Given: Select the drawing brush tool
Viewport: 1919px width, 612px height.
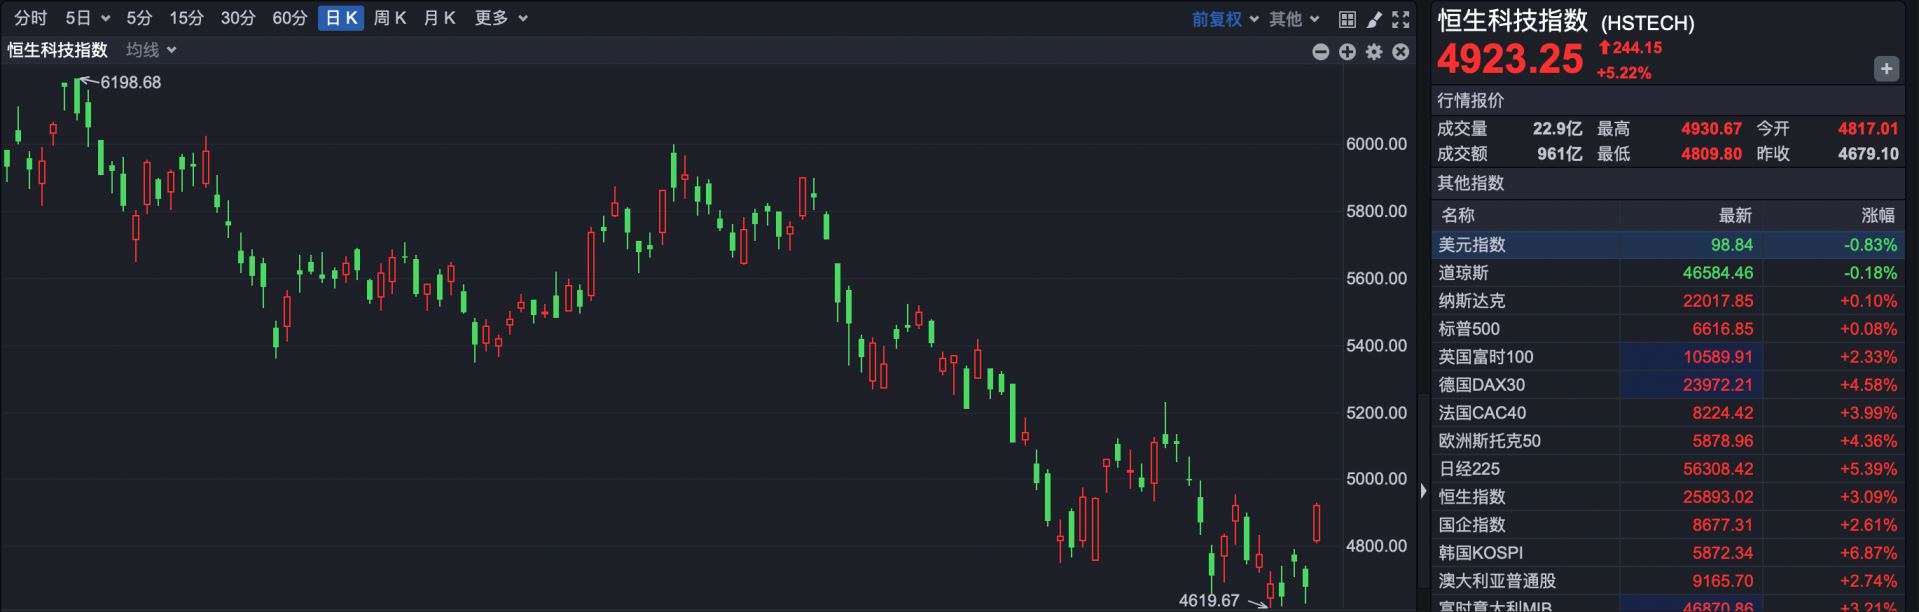Looking at the screenshot, I should tap(1374, 19).
